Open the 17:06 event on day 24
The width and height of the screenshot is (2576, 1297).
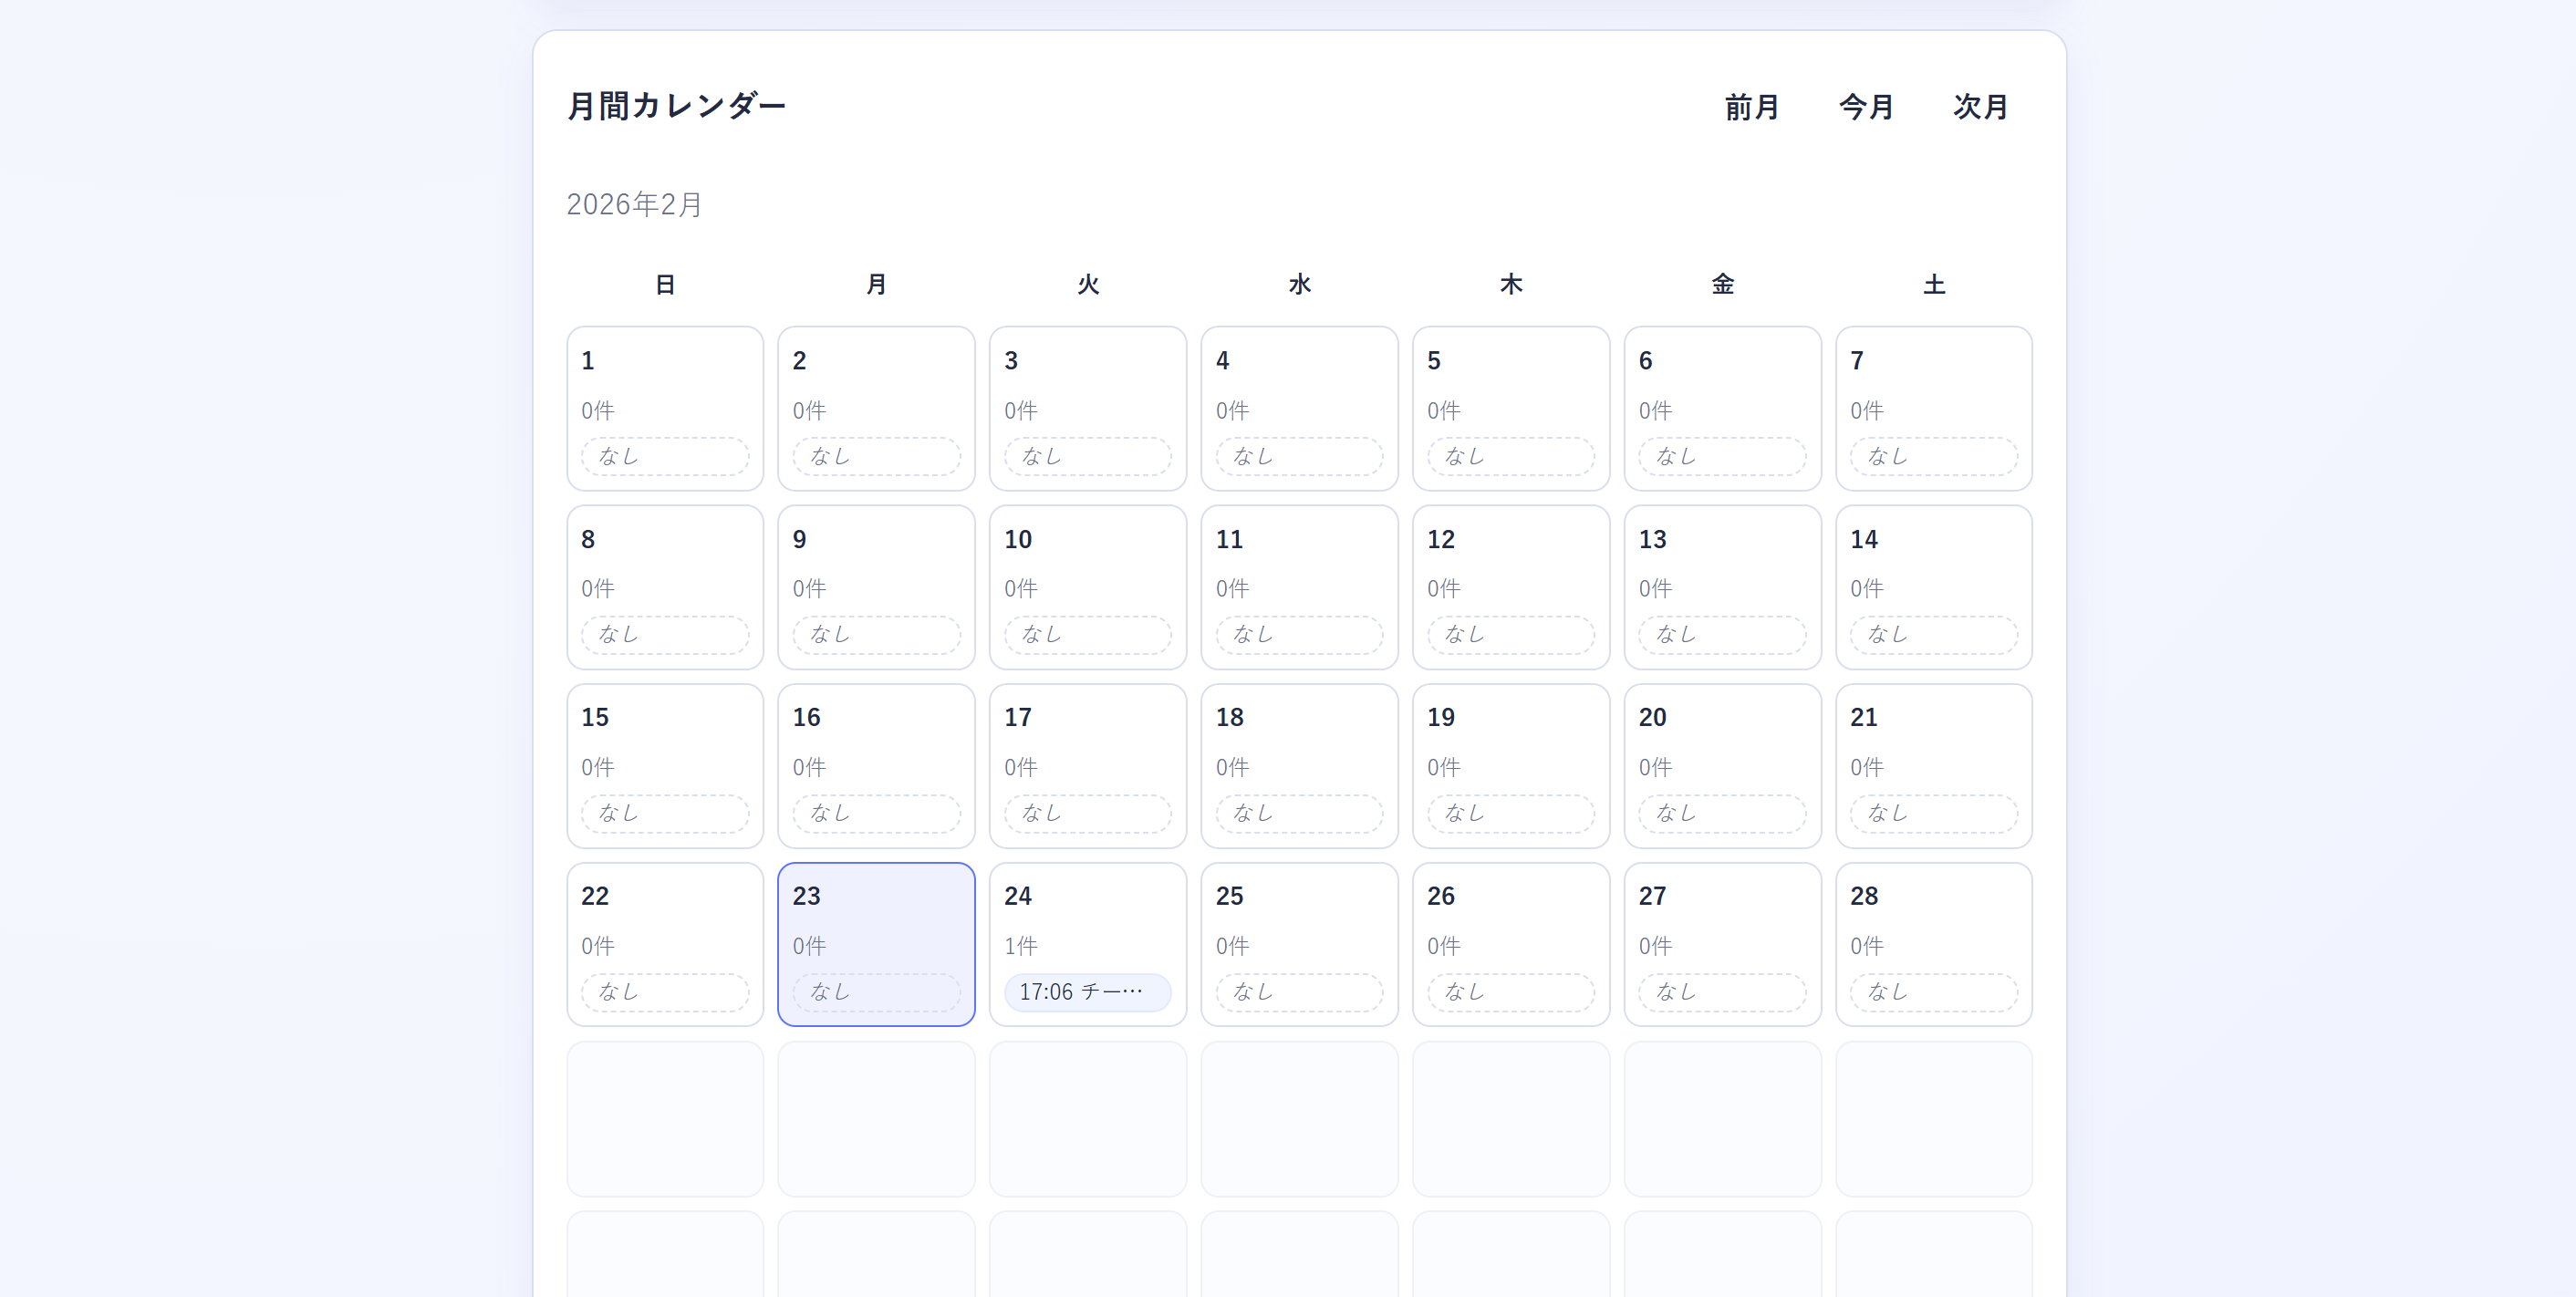click(1087, 992)
